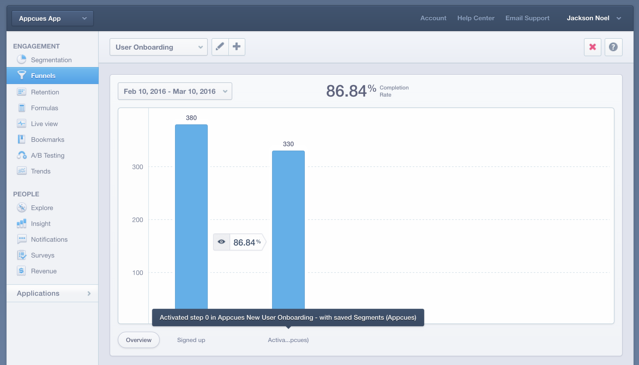Click the Surveys checklist icon
The image size is (639, 365).
pos(22,255)
